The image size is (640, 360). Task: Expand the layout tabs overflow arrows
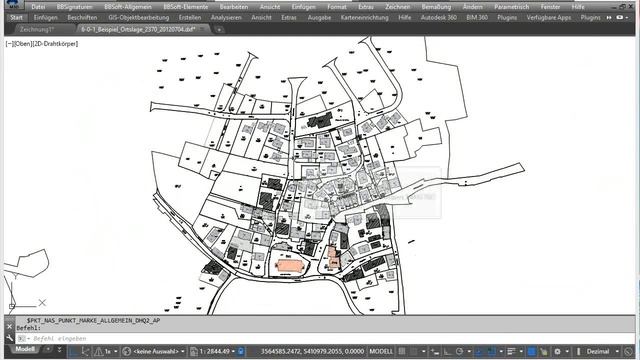[x=60, y=349]
